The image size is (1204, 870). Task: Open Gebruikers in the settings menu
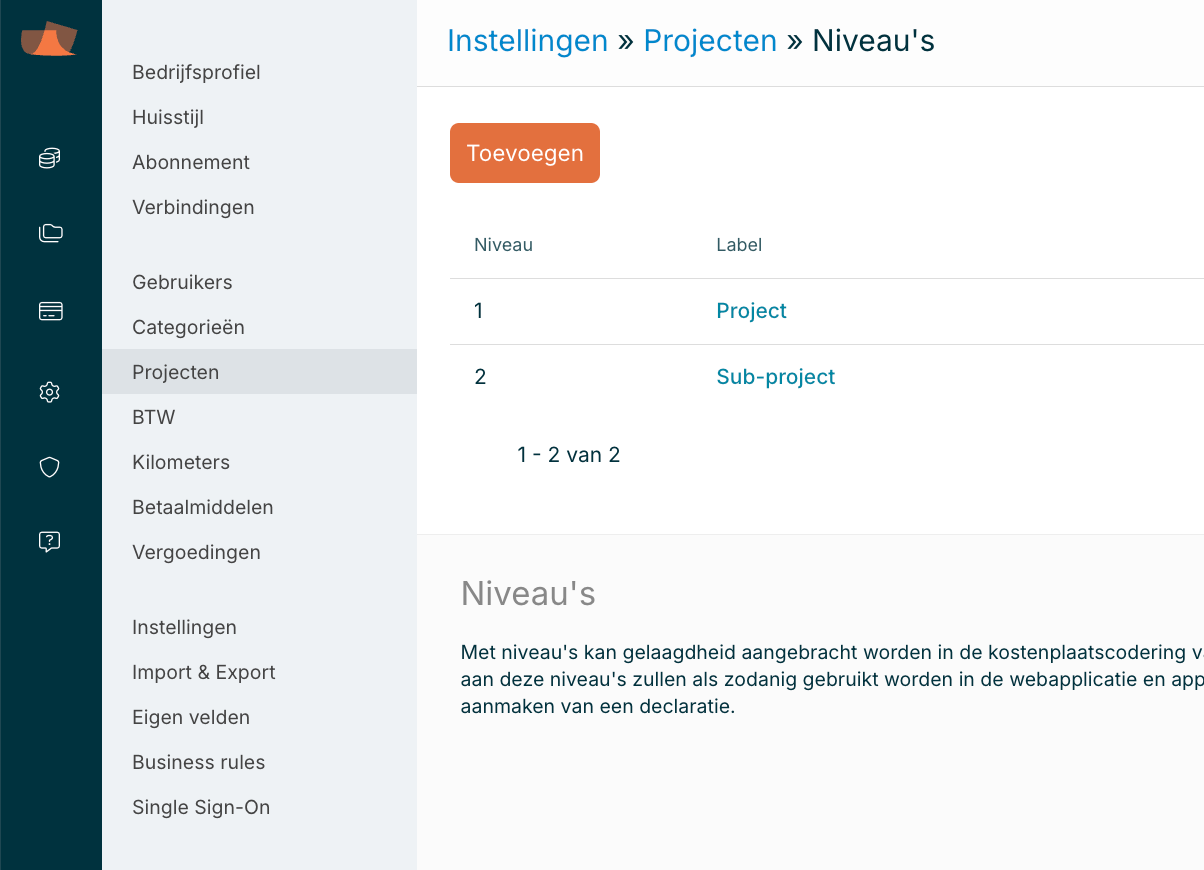182,282
